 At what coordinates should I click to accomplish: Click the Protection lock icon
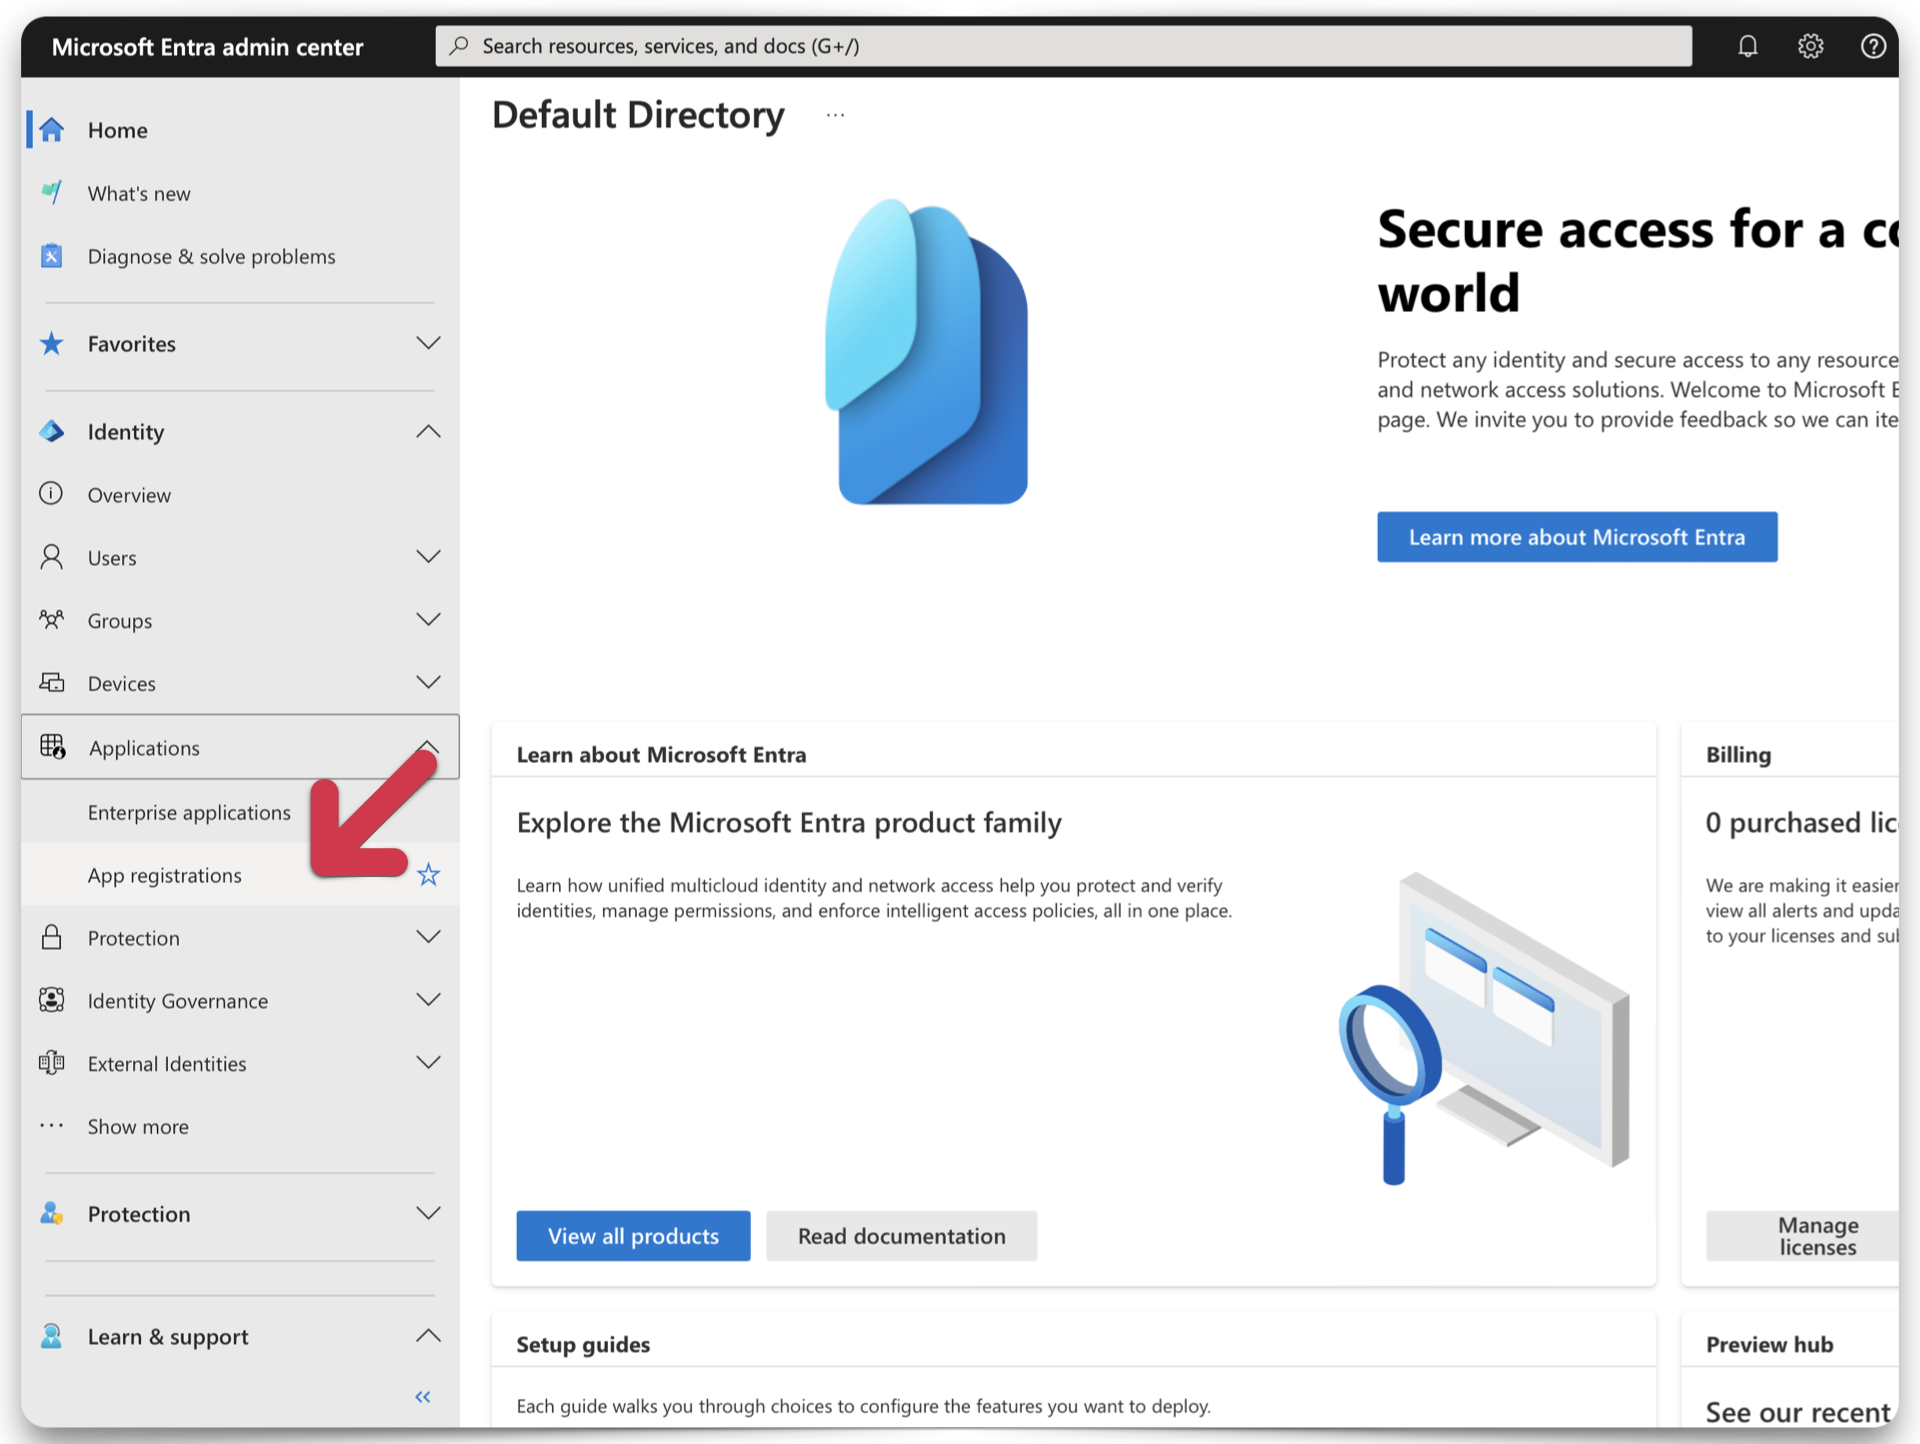pyautogui.click(x=51, y=937)
